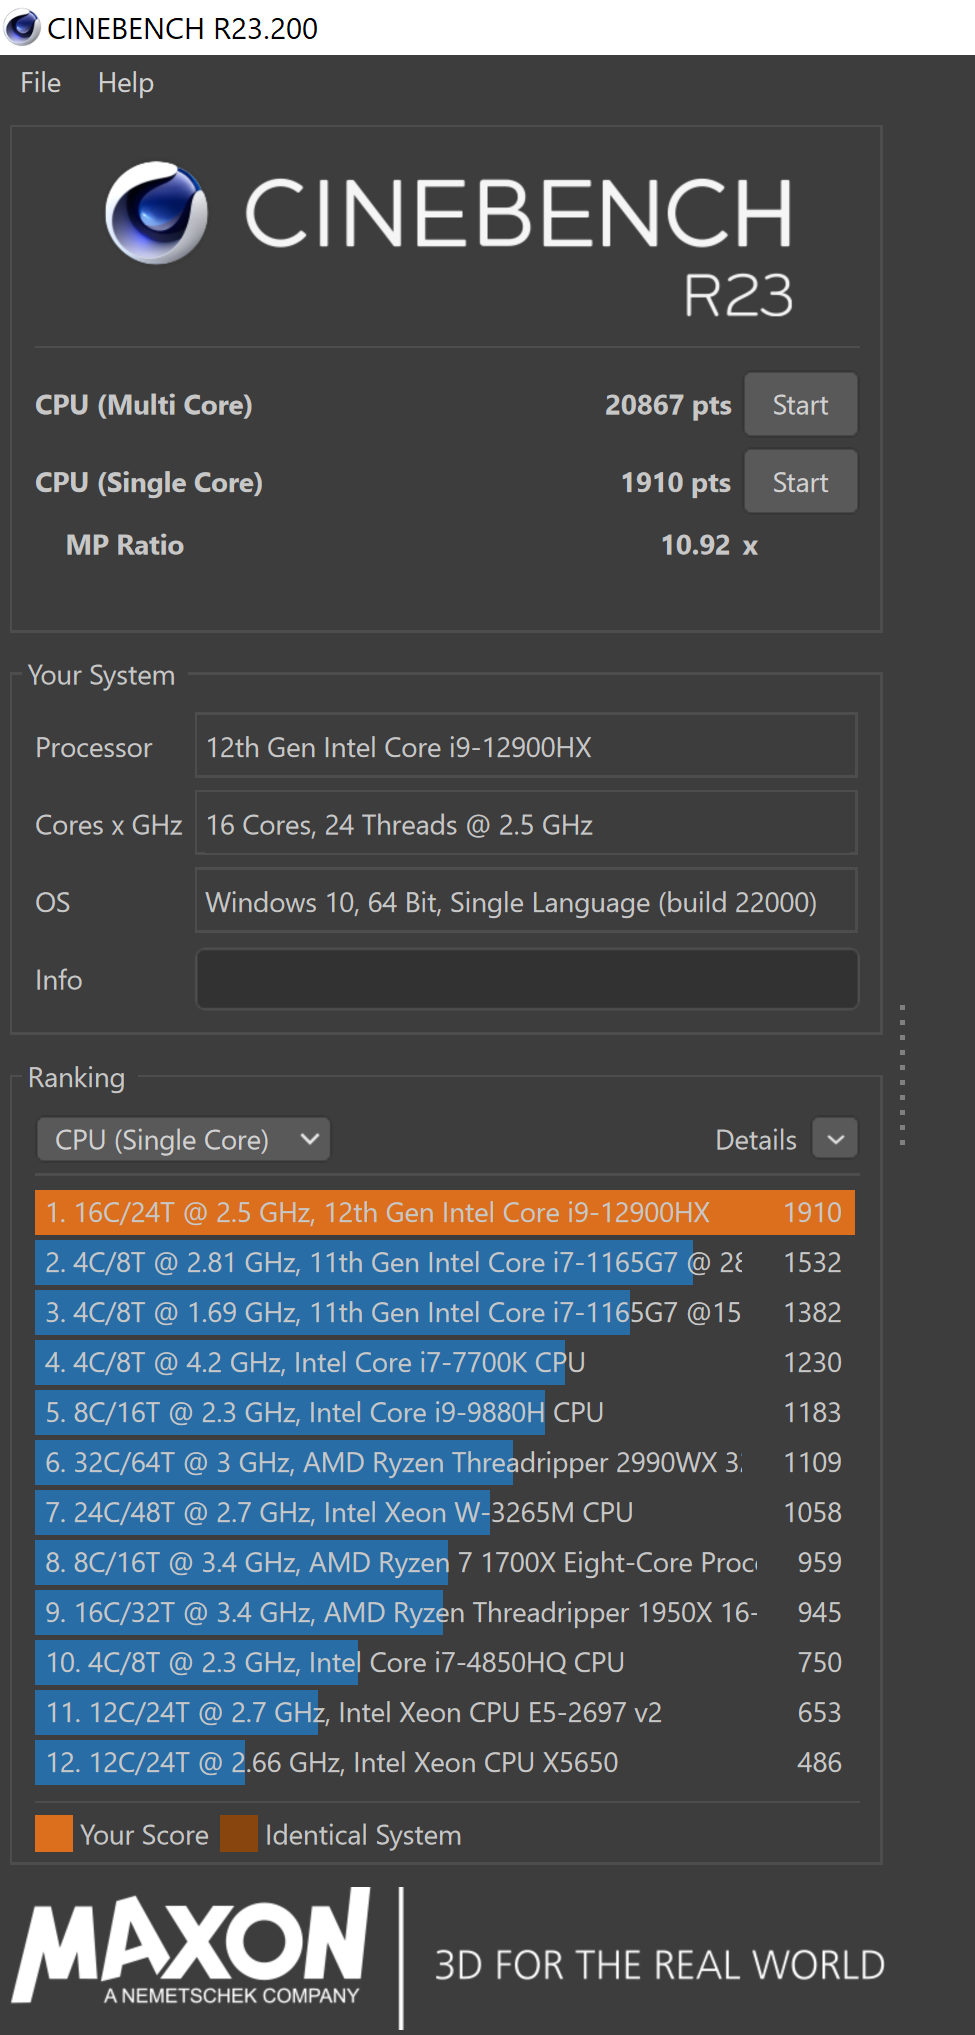Click the dotted panel resize handle
This screenshot has width=975, height=2035.
tap(902, 1075)
